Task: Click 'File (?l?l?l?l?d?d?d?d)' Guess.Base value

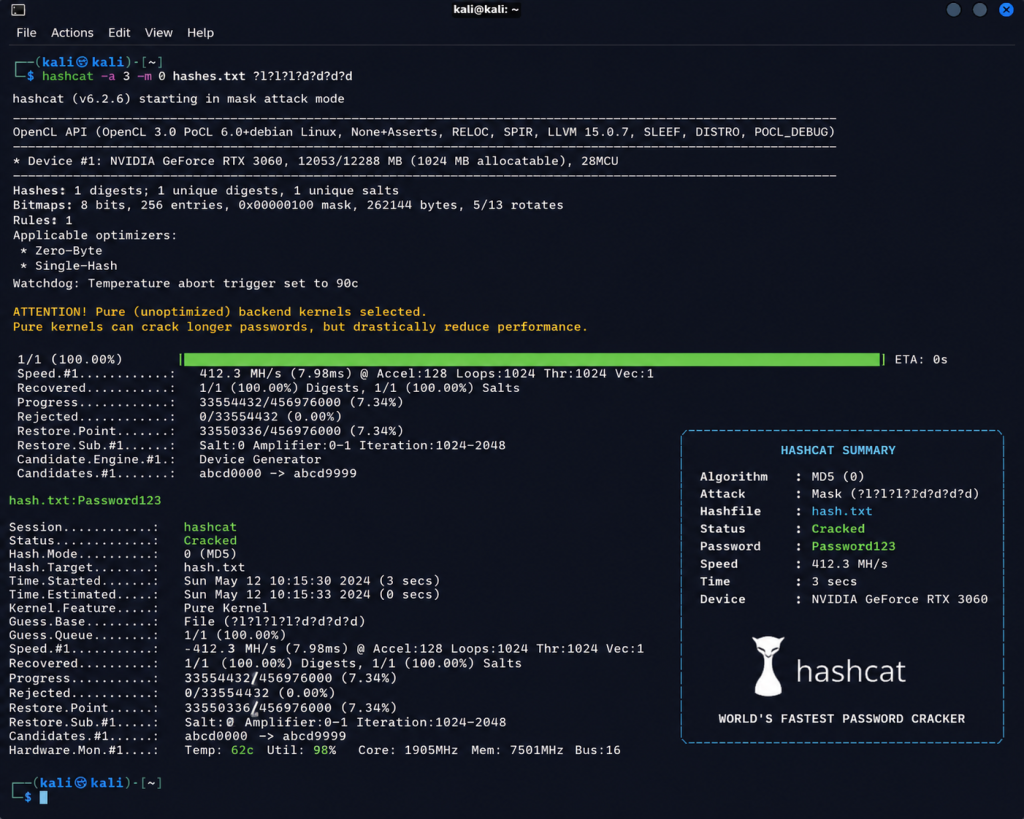Action: (x=274, y=621)
